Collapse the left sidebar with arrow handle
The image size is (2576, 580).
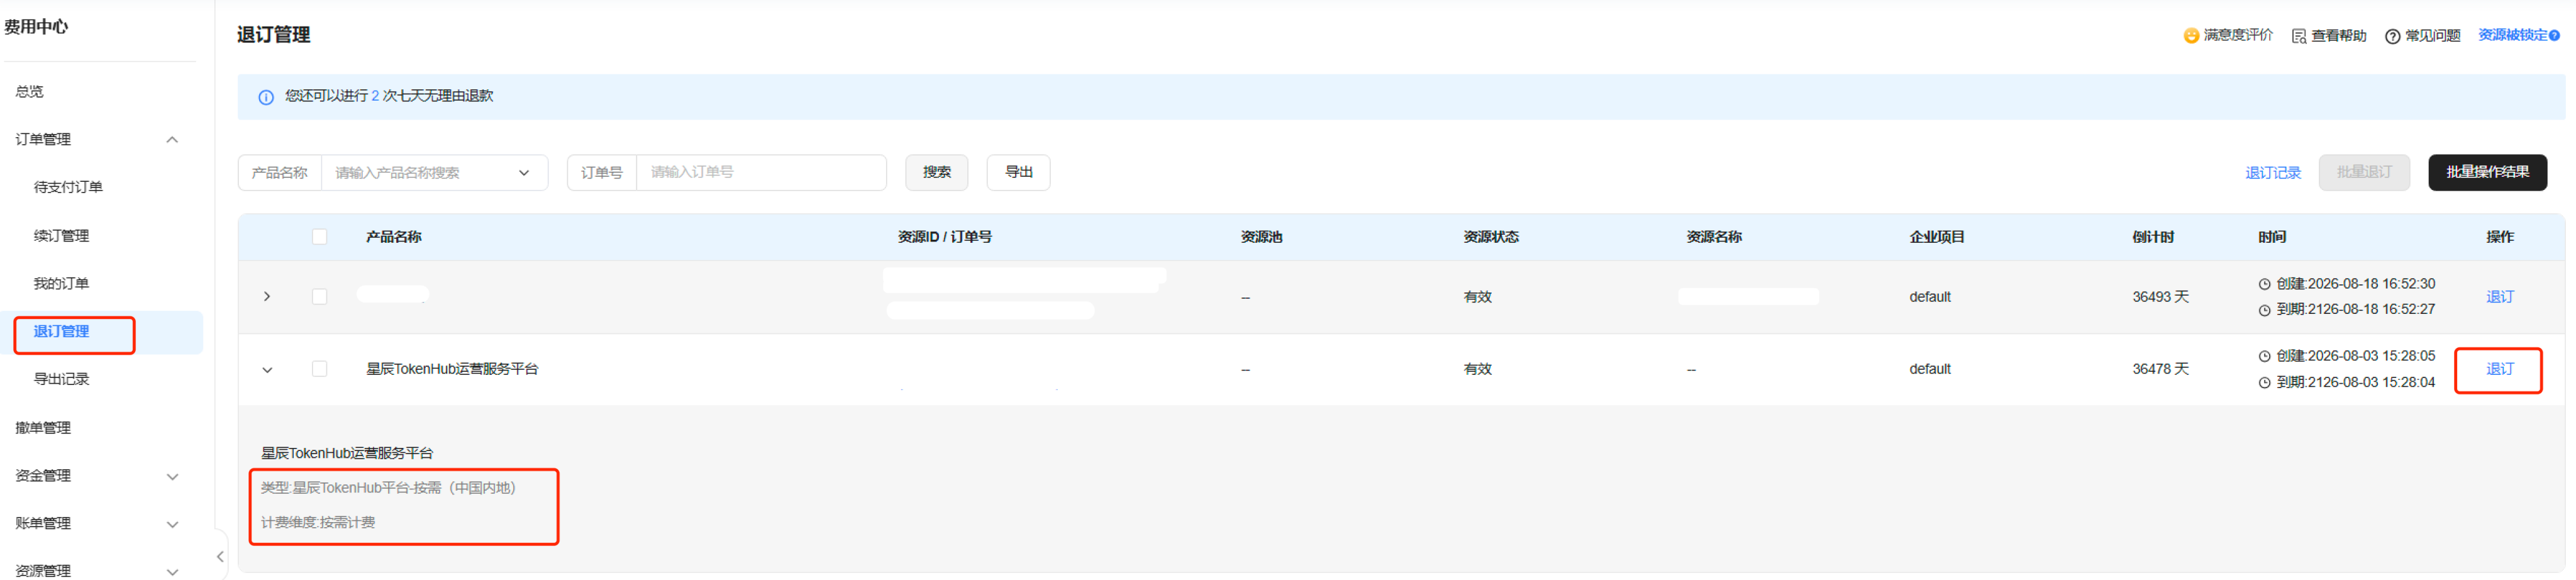point(220,556)
